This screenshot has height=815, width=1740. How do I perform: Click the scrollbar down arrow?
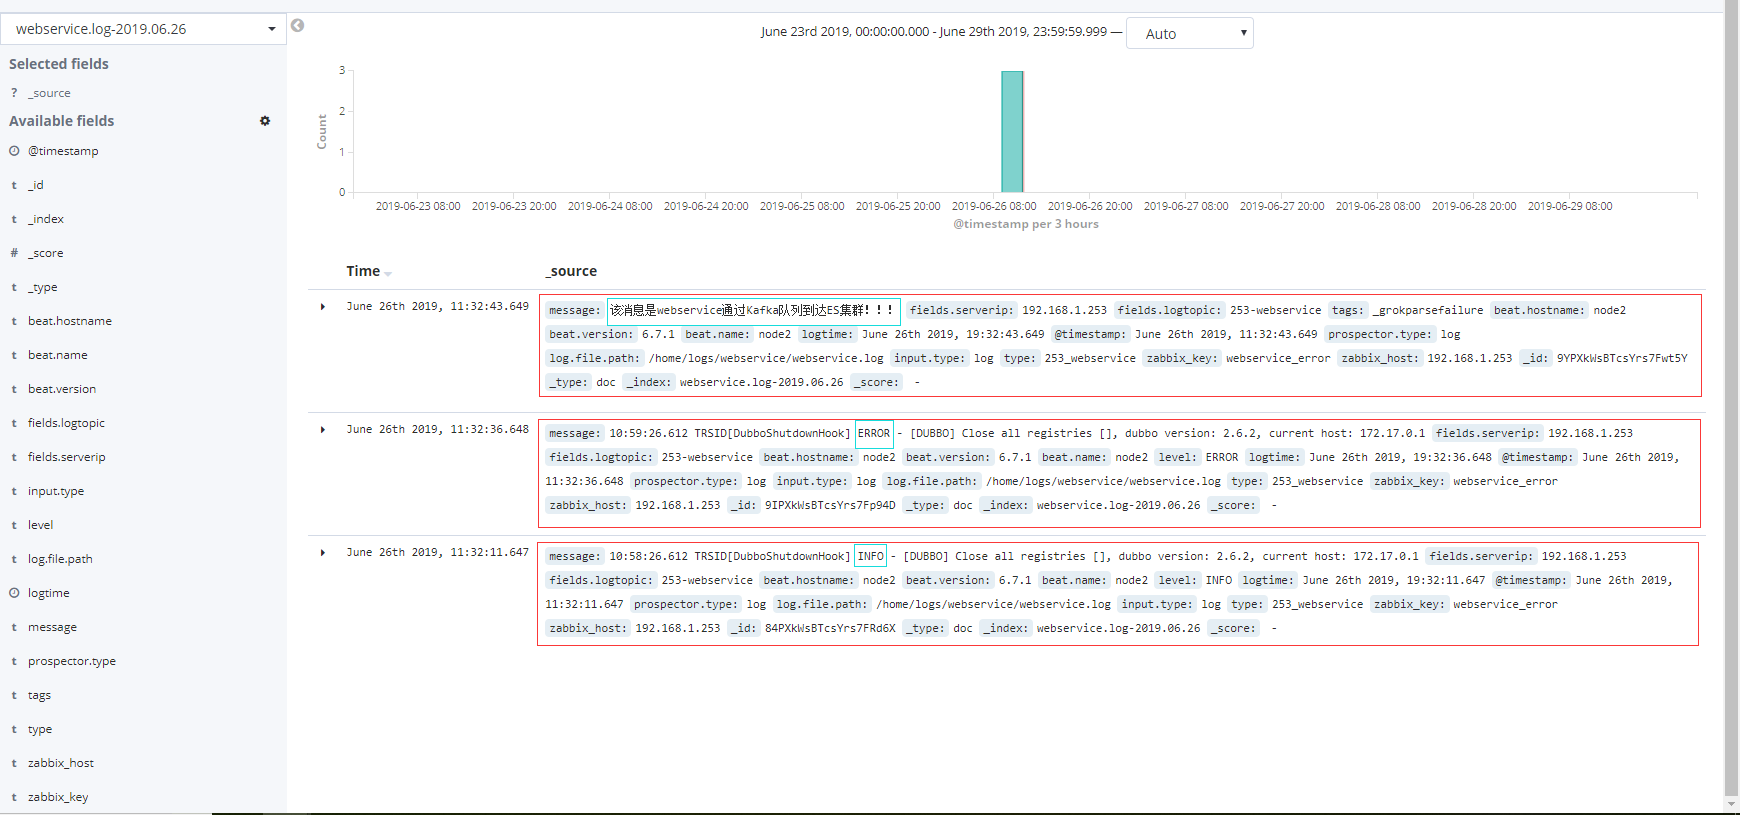1731,804
